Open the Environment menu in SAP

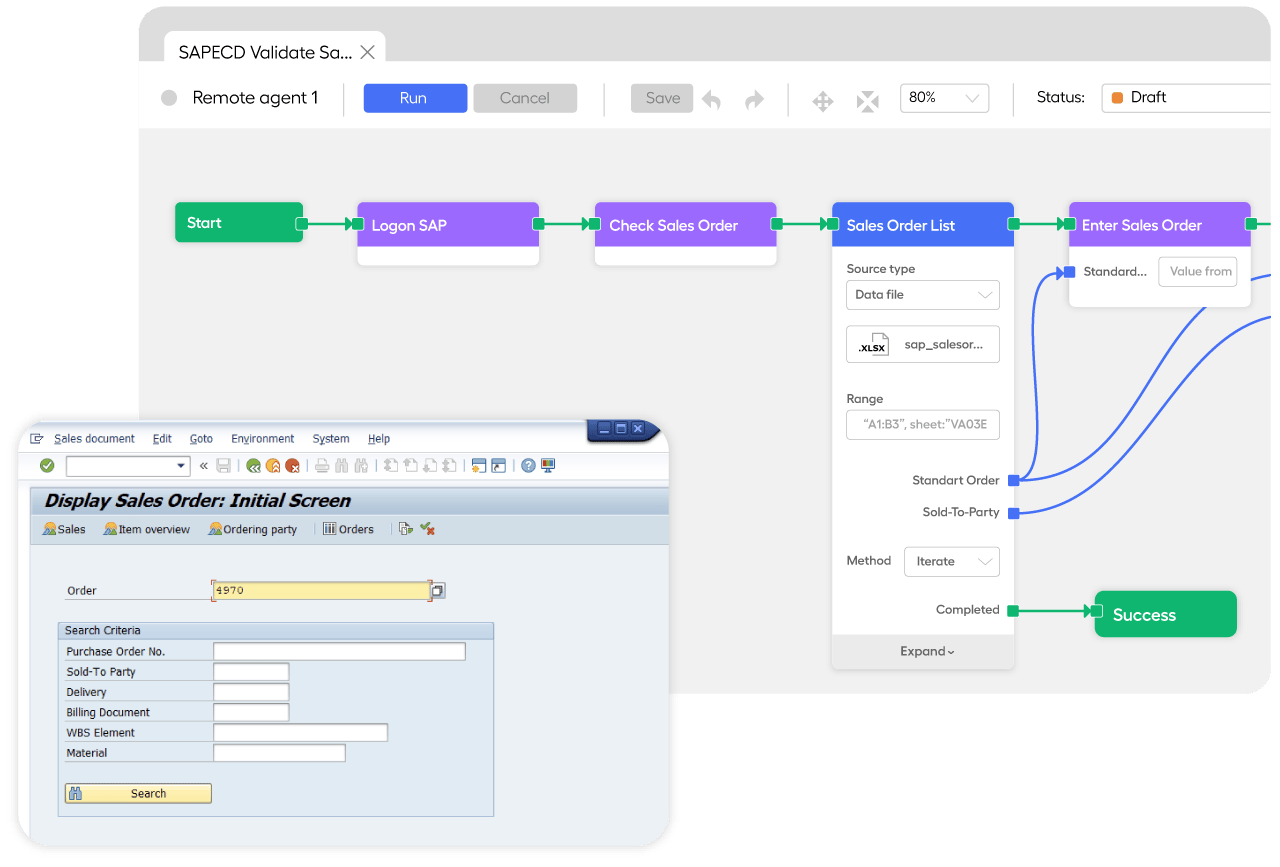click(x=262, y=439)
